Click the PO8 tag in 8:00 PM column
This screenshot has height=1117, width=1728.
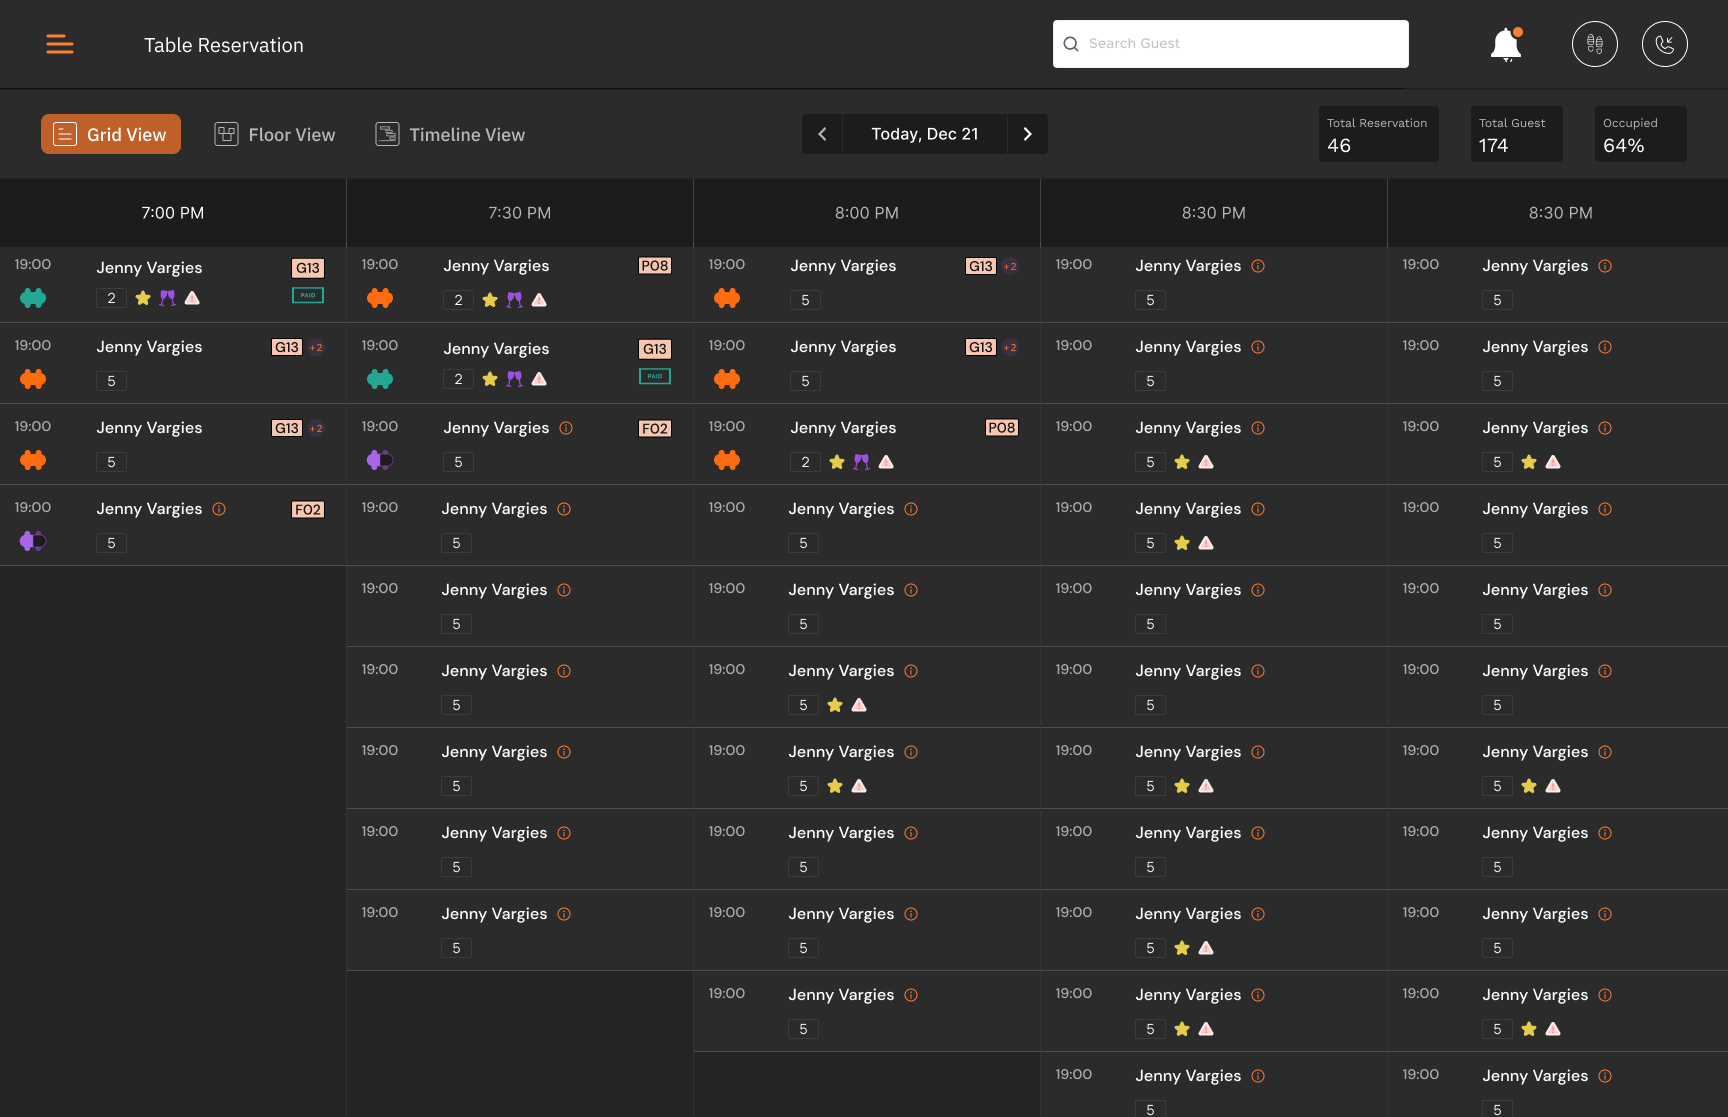1002,428
